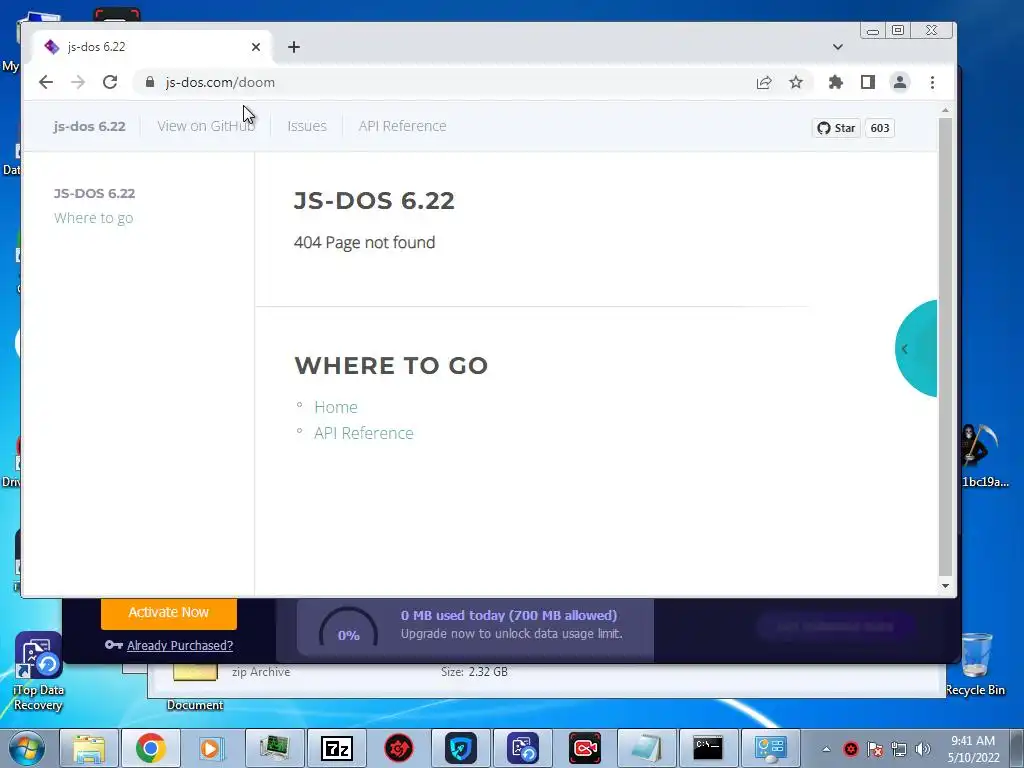Open API Reference in the top navigation
Screen dimensions: 1024x768
coord(402,126)
